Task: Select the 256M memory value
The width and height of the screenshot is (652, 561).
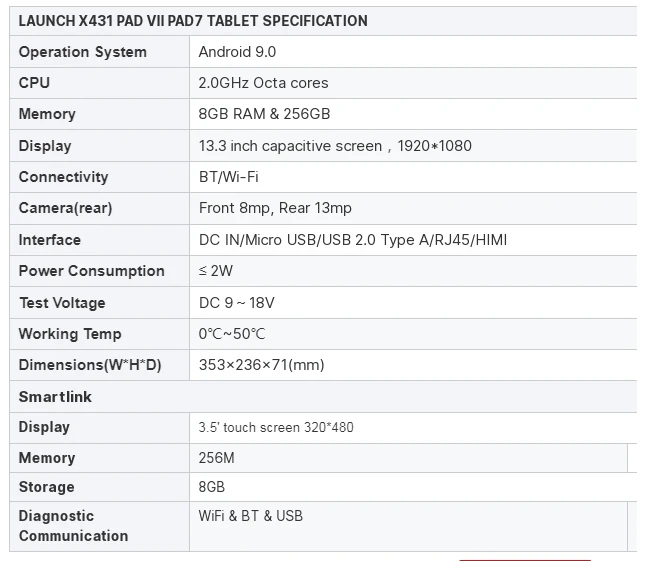Action: [x=217, y=458]
